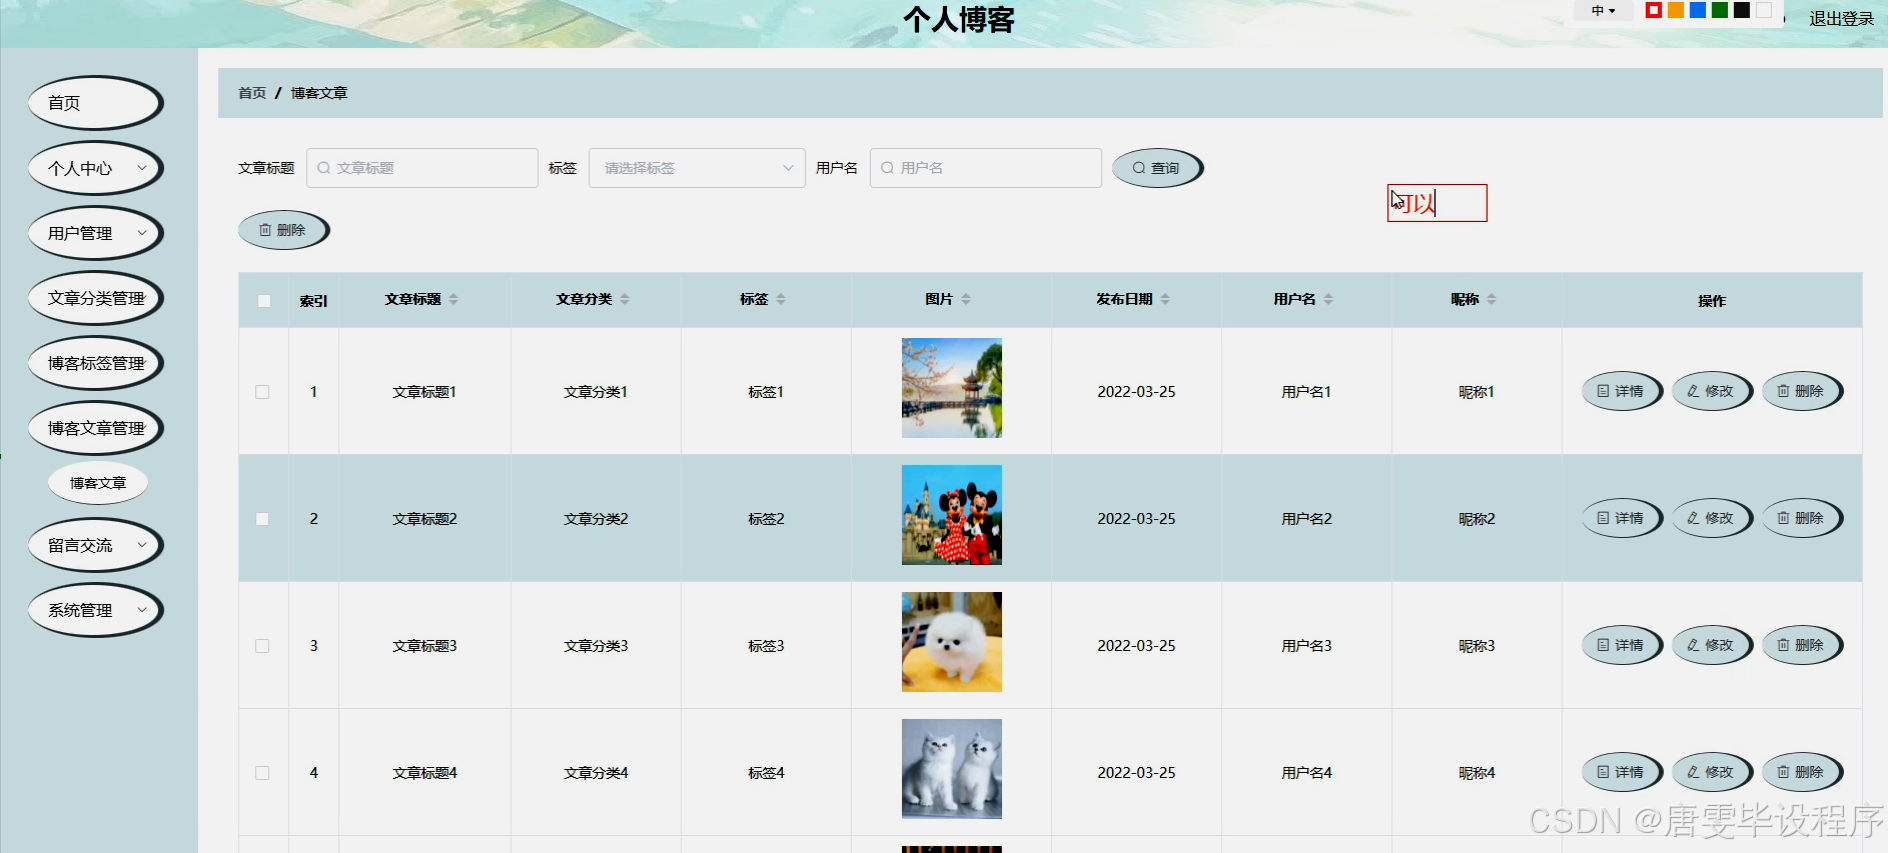Click the batch 删除 trash button above table
This screenshot has height=853, width=1888.
(x=283, y=230)
